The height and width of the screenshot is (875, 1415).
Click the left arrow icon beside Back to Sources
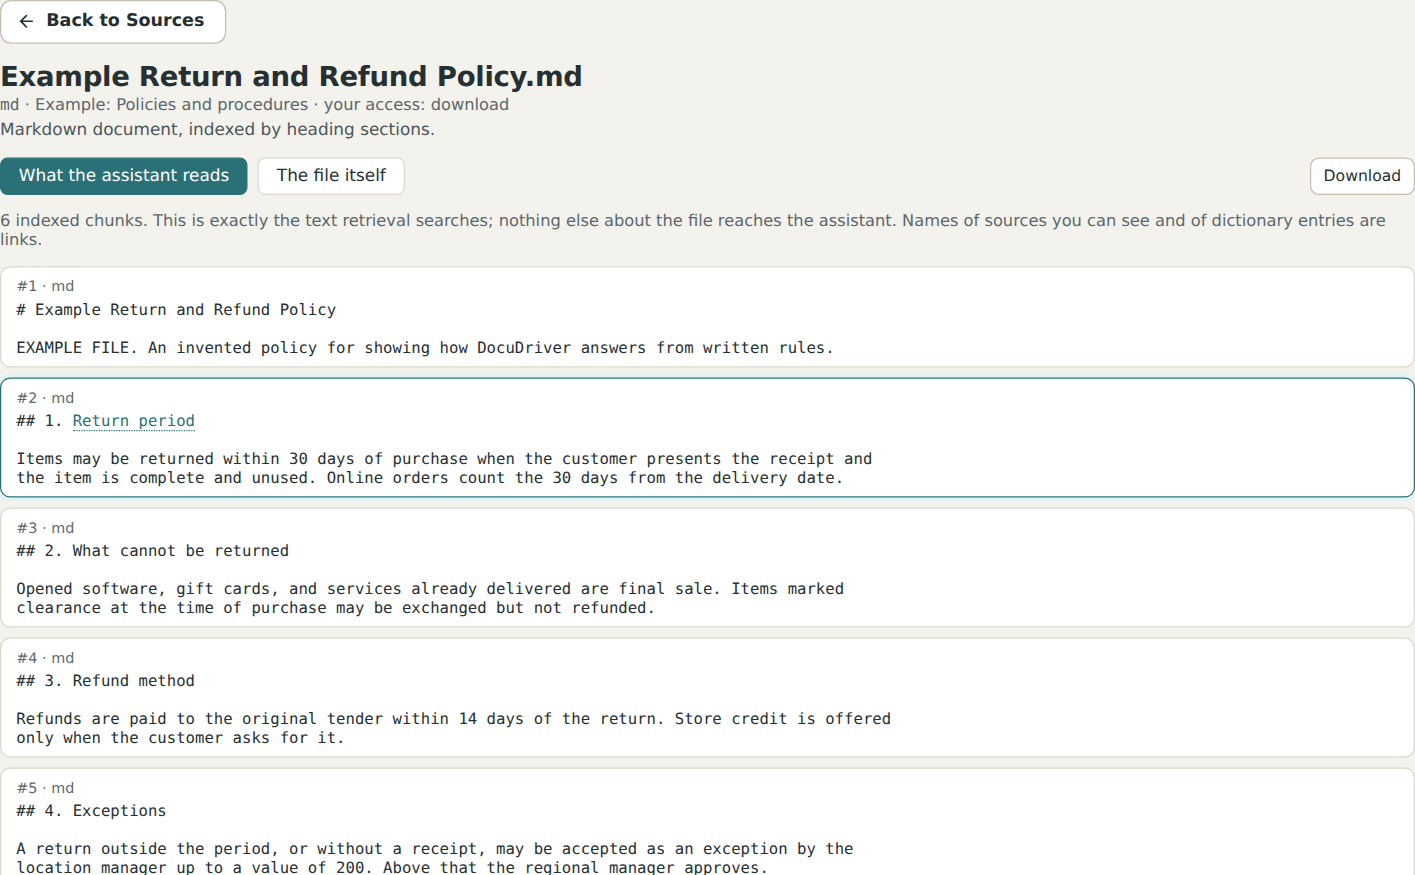click(x=26, y=21)
